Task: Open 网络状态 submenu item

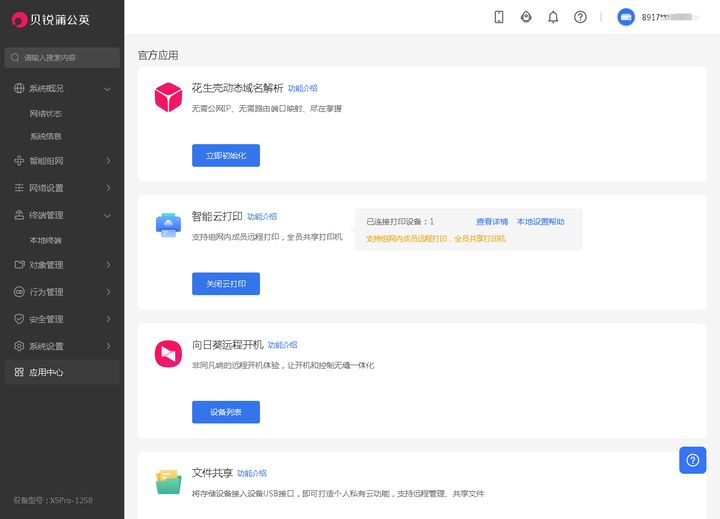Action: click(x=46, y=114)
